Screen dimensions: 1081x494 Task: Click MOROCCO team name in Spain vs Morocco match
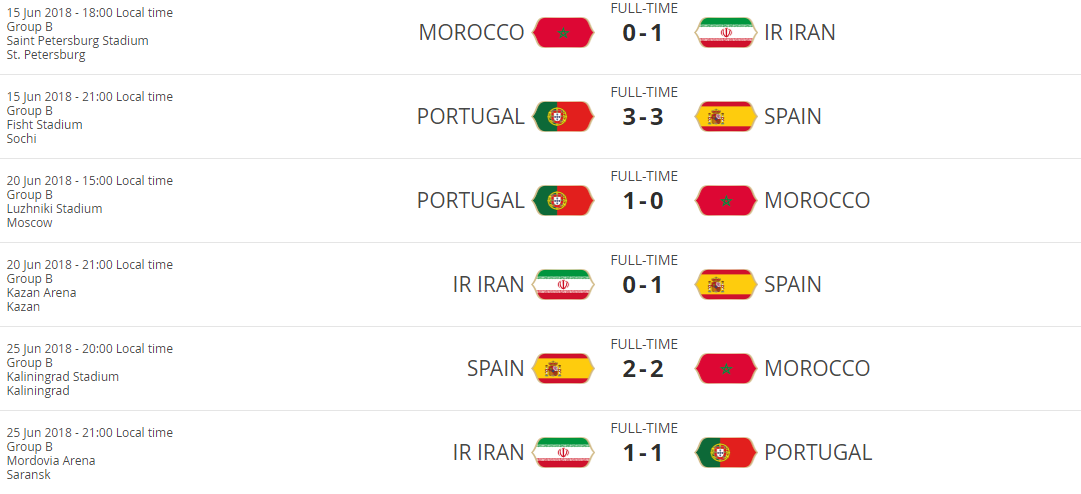[816, 368]
